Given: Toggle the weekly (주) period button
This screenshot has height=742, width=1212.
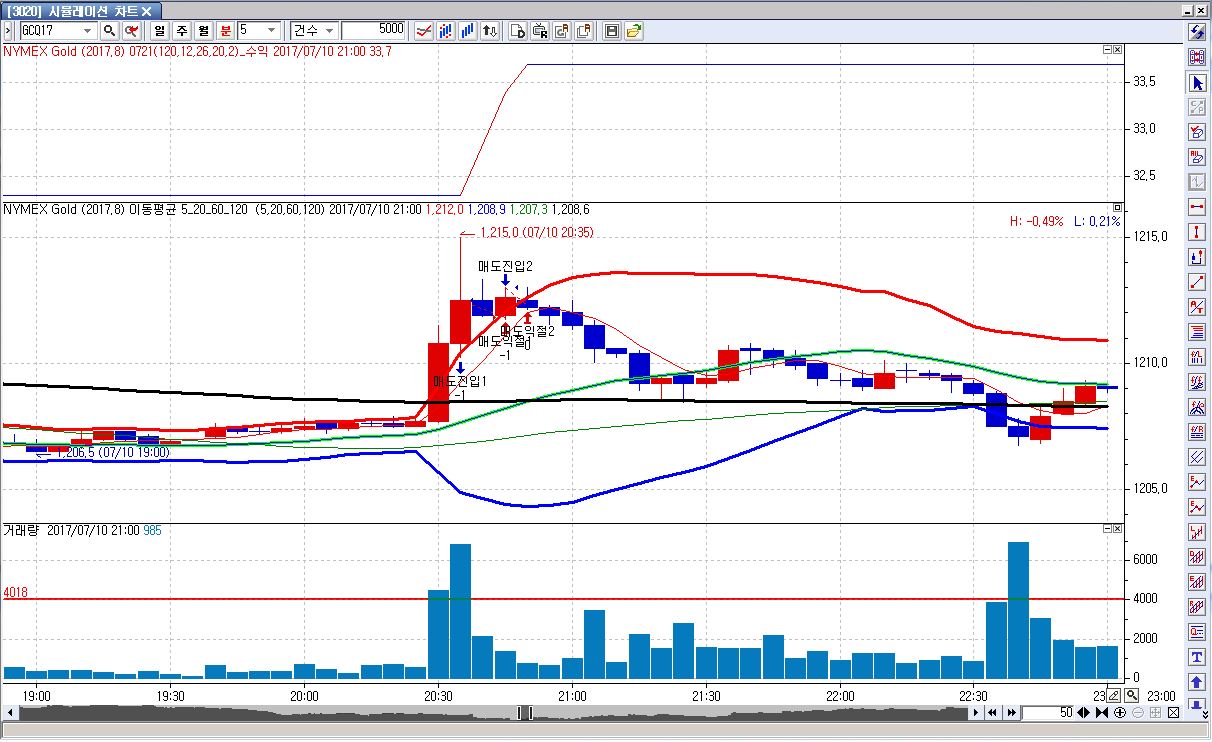Looking at the screenshot, I should point(182,30).
